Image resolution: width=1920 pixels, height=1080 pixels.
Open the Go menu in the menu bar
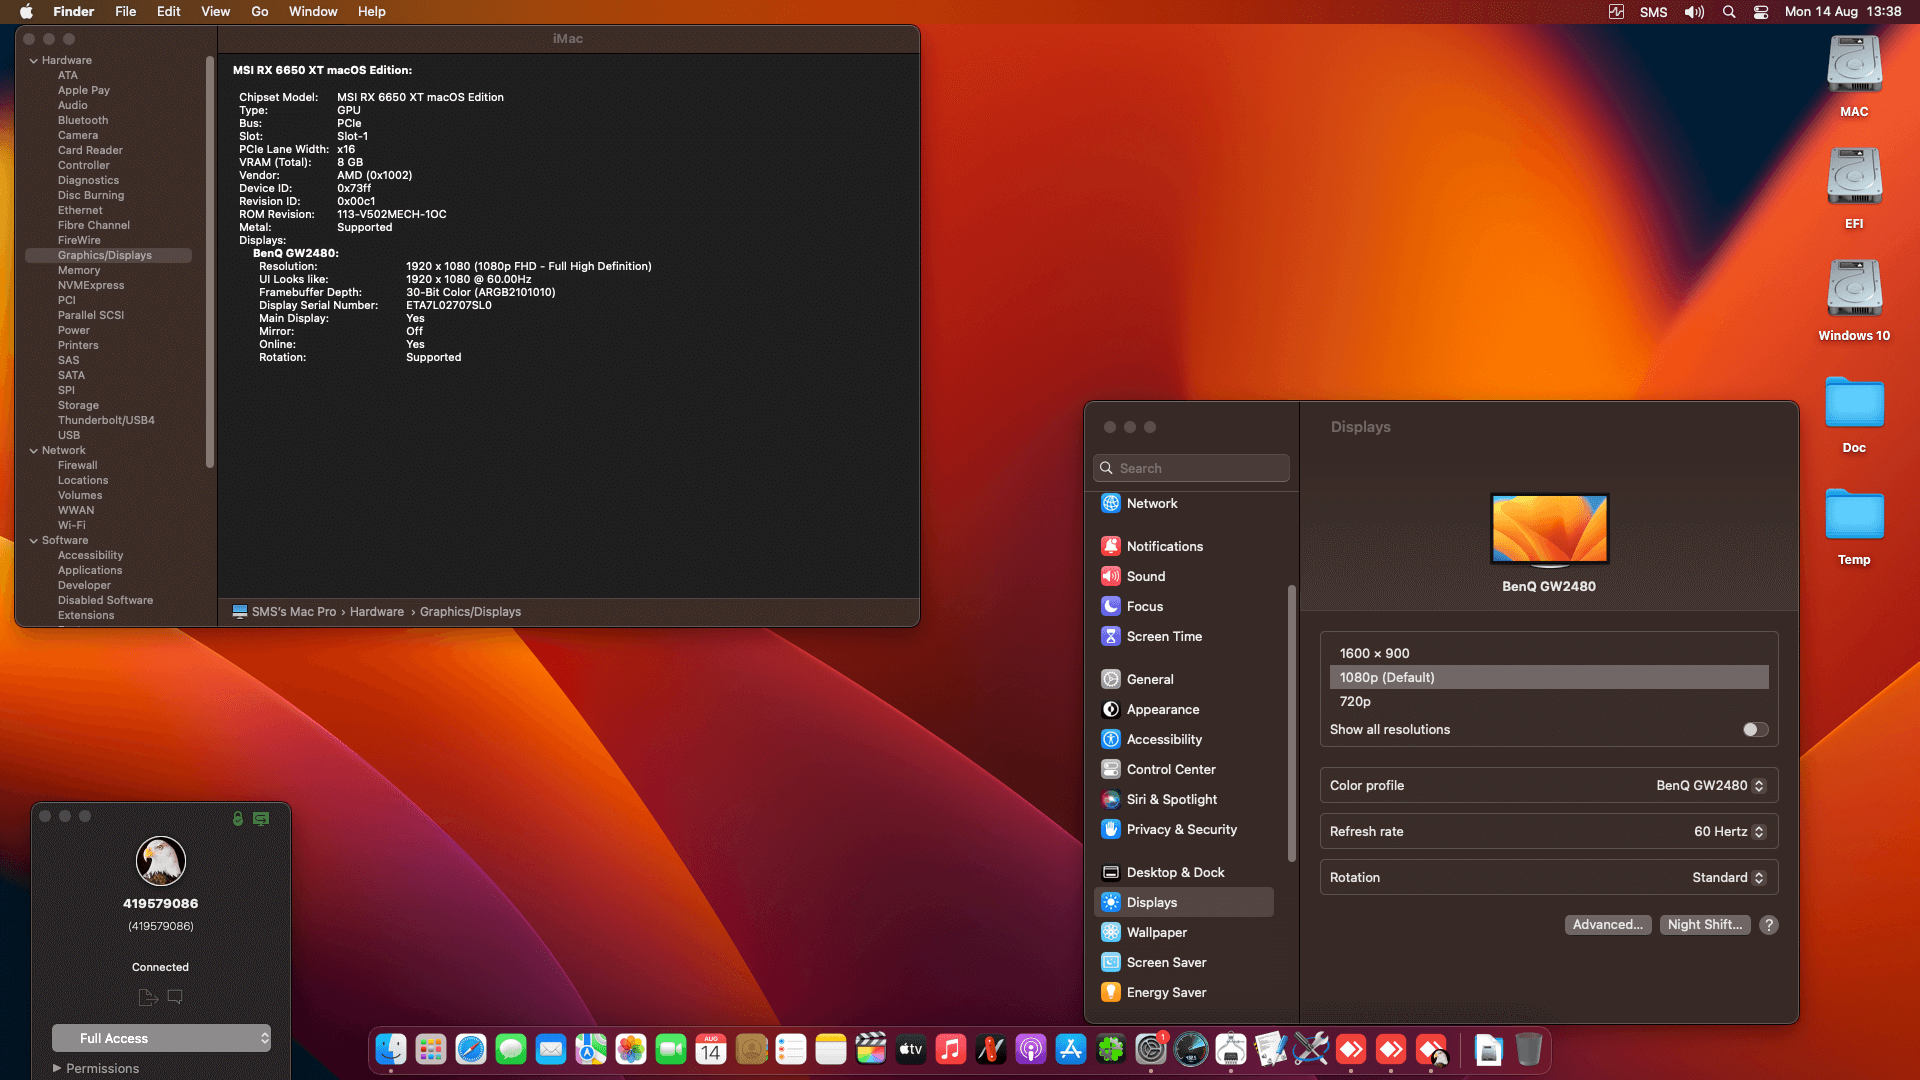click(x=259, y=11)
